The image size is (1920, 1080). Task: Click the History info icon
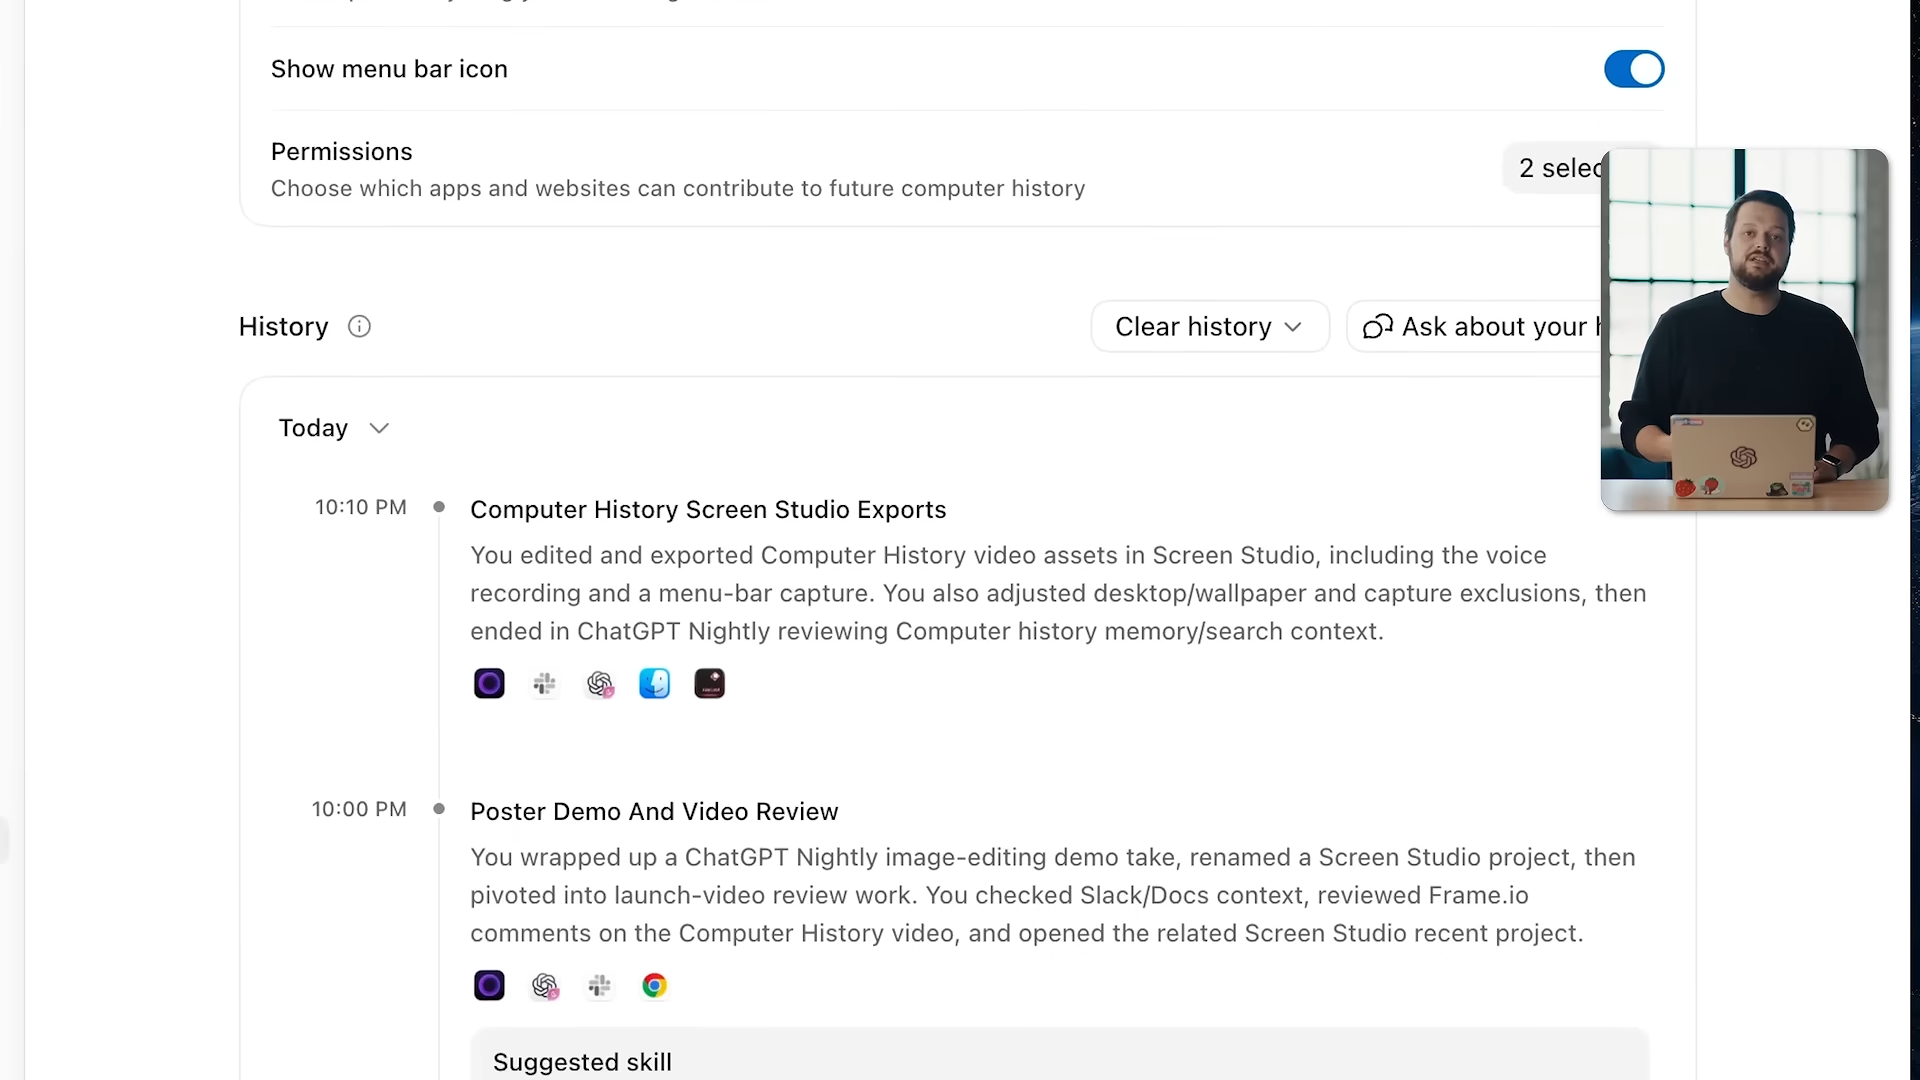pos(359,327)
